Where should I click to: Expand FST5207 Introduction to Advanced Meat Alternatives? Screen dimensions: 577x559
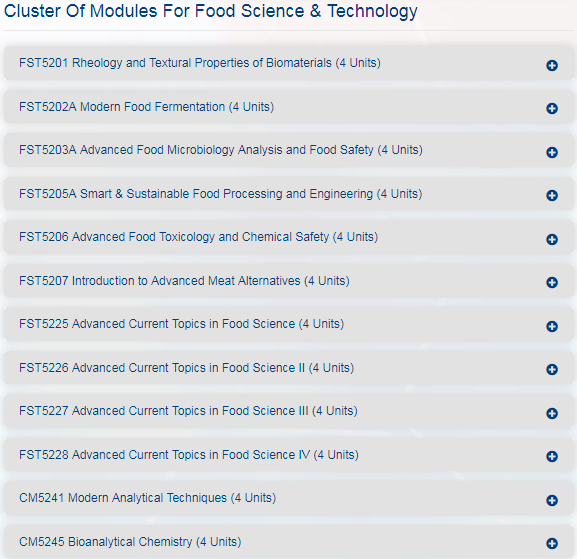[x=288, y=281]
